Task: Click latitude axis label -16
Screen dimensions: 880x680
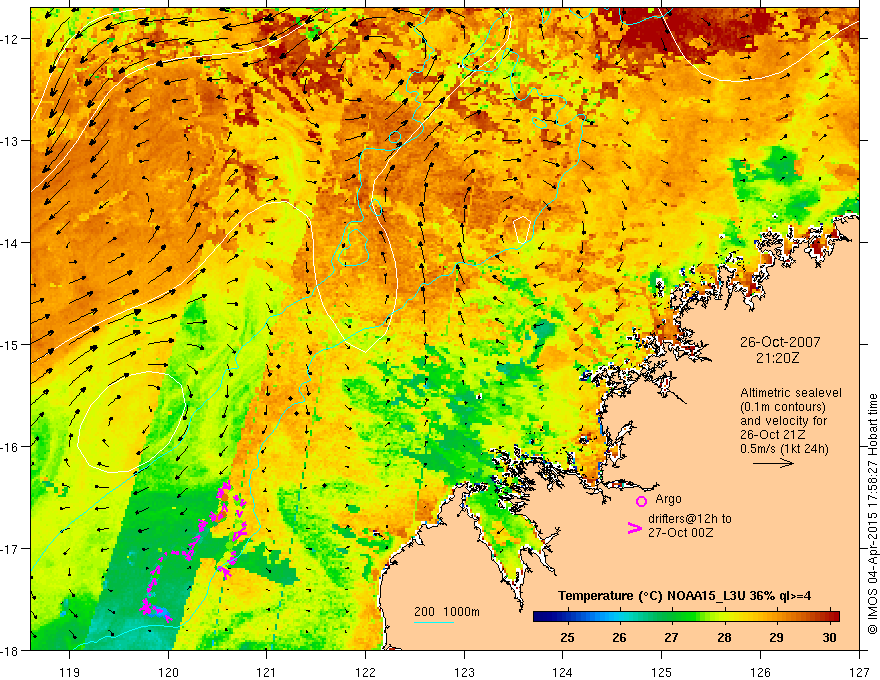Action: pyautogui.click(x=10, y=447)
